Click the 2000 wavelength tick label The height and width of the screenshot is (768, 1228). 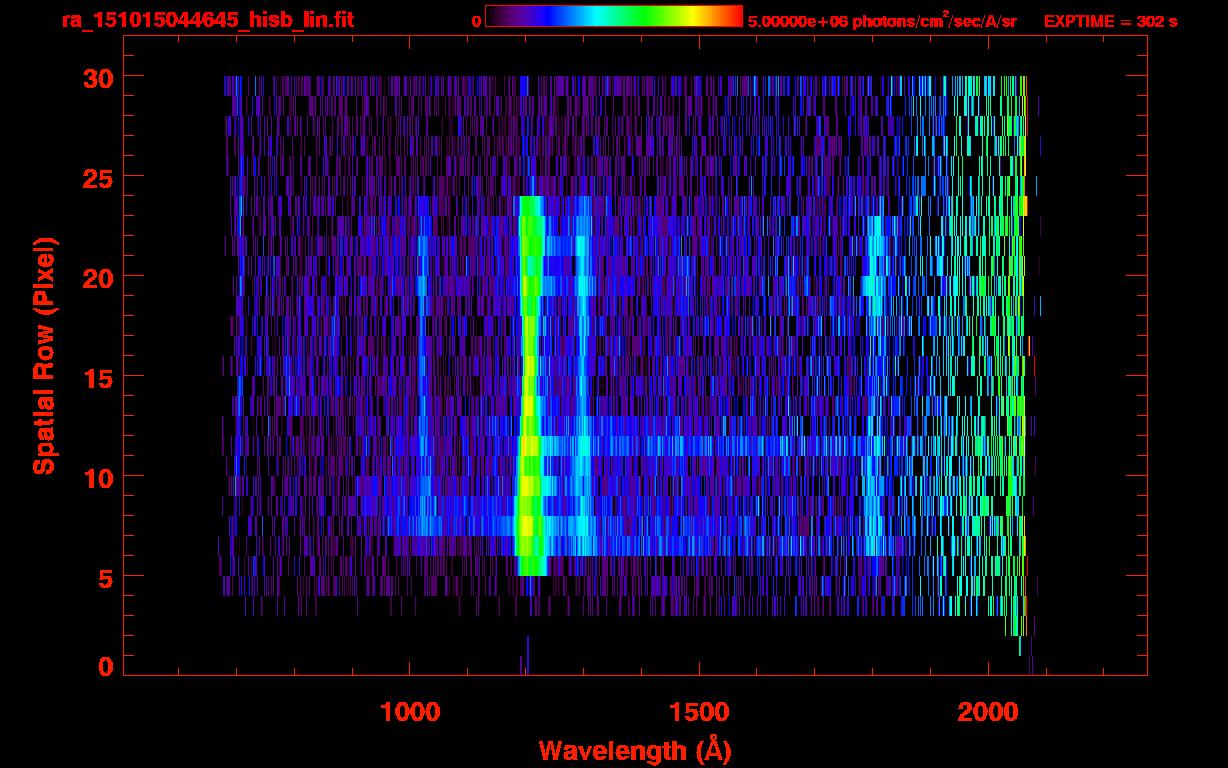pyautogui.click(x=988, y=712)
